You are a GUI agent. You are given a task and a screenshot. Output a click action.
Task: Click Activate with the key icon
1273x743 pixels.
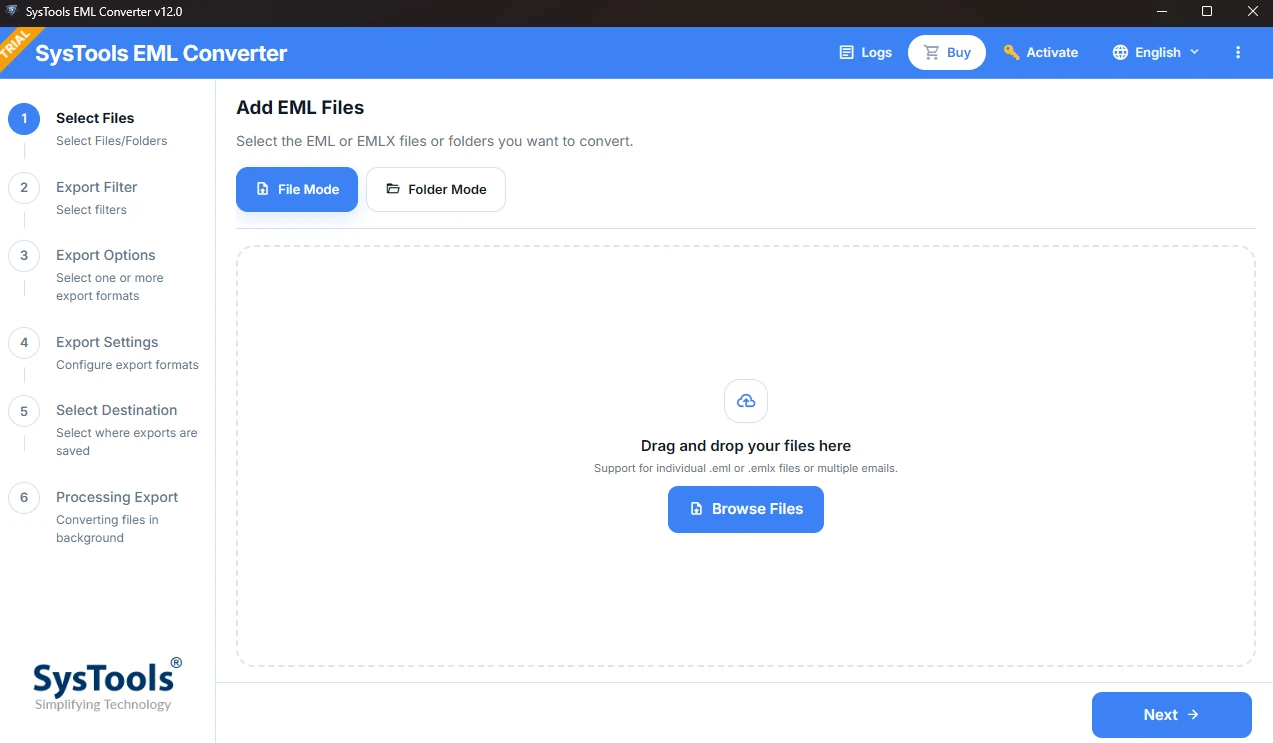click(x=1041, y=52)
